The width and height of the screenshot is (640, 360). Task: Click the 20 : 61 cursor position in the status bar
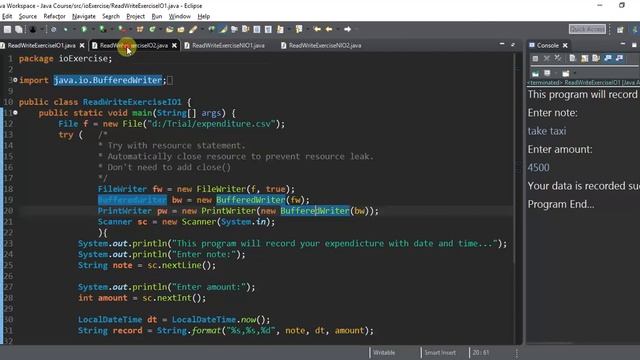pos(480,352)
